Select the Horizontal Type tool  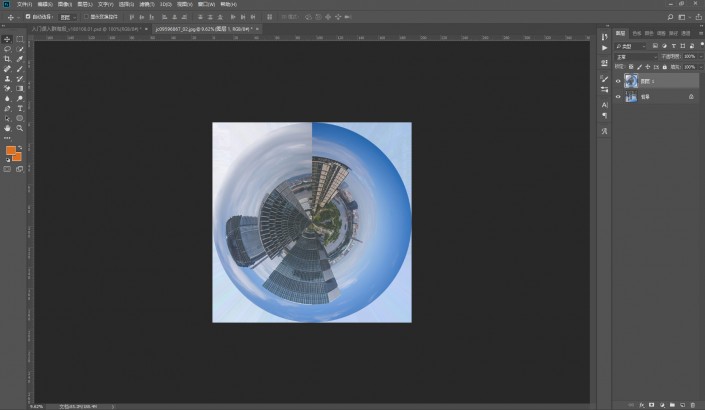20,108
